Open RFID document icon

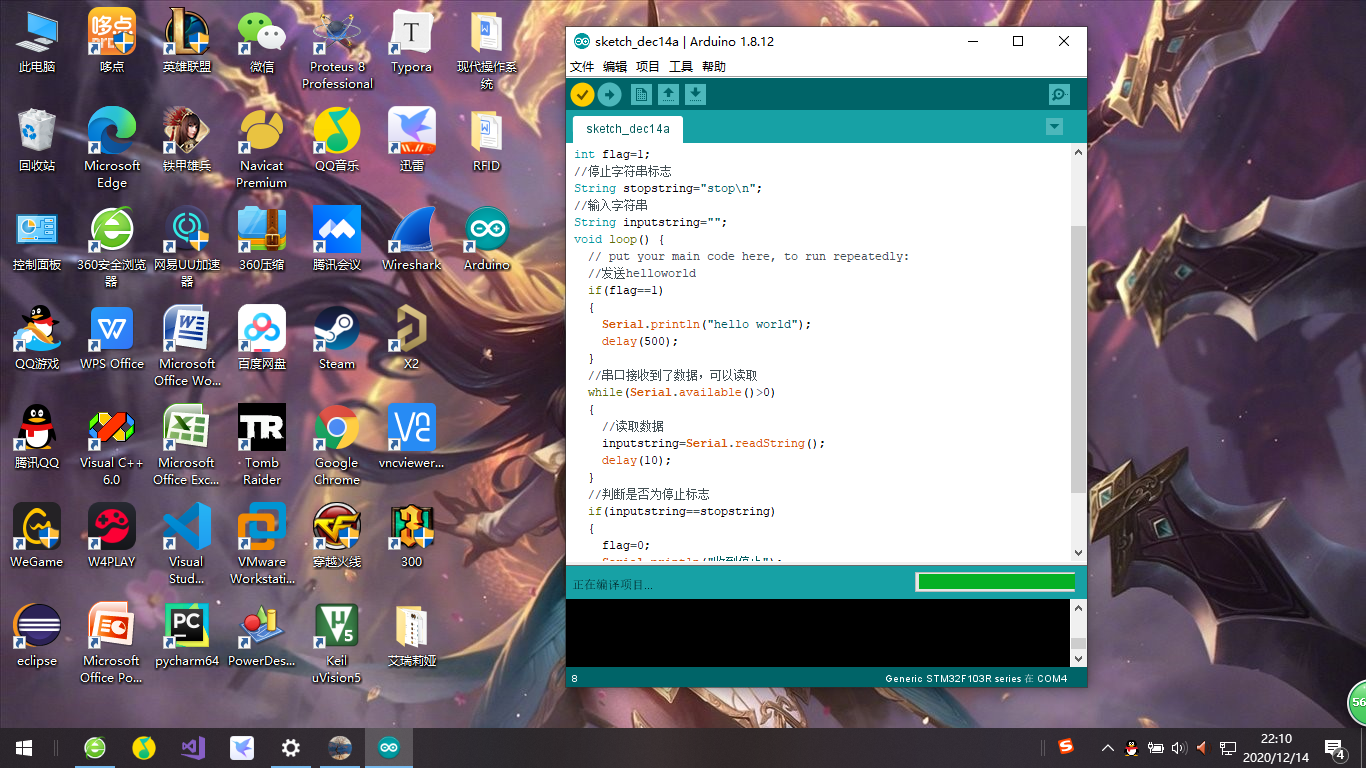(x=487, y=141)
